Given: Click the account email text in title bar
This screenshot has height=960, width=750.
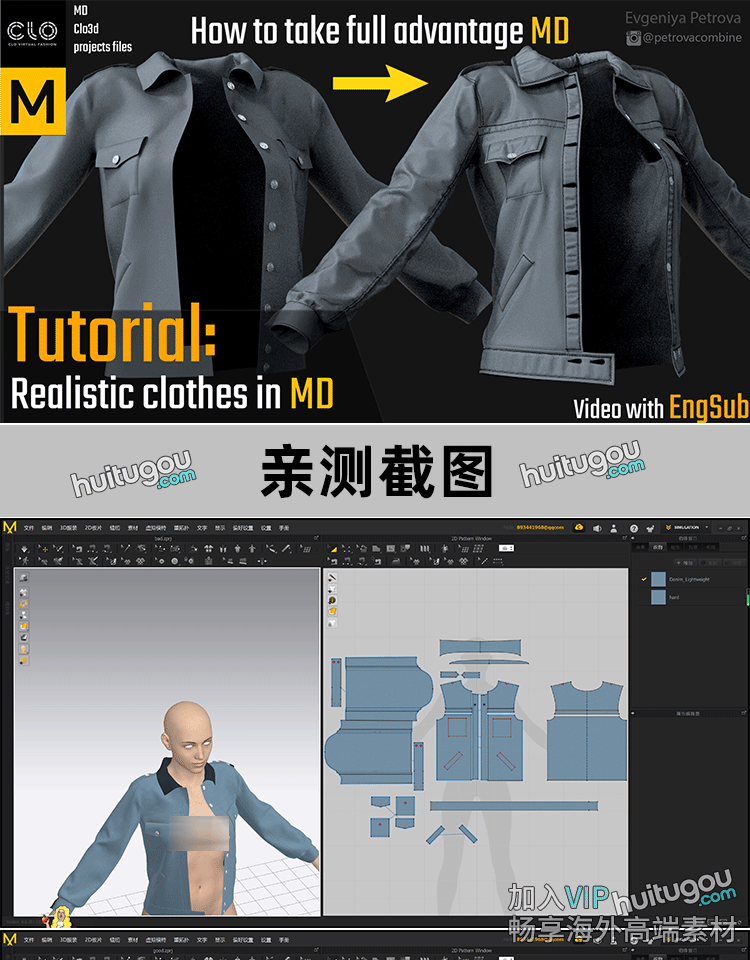Looking at the screenshot, I should tap(540, 527).
